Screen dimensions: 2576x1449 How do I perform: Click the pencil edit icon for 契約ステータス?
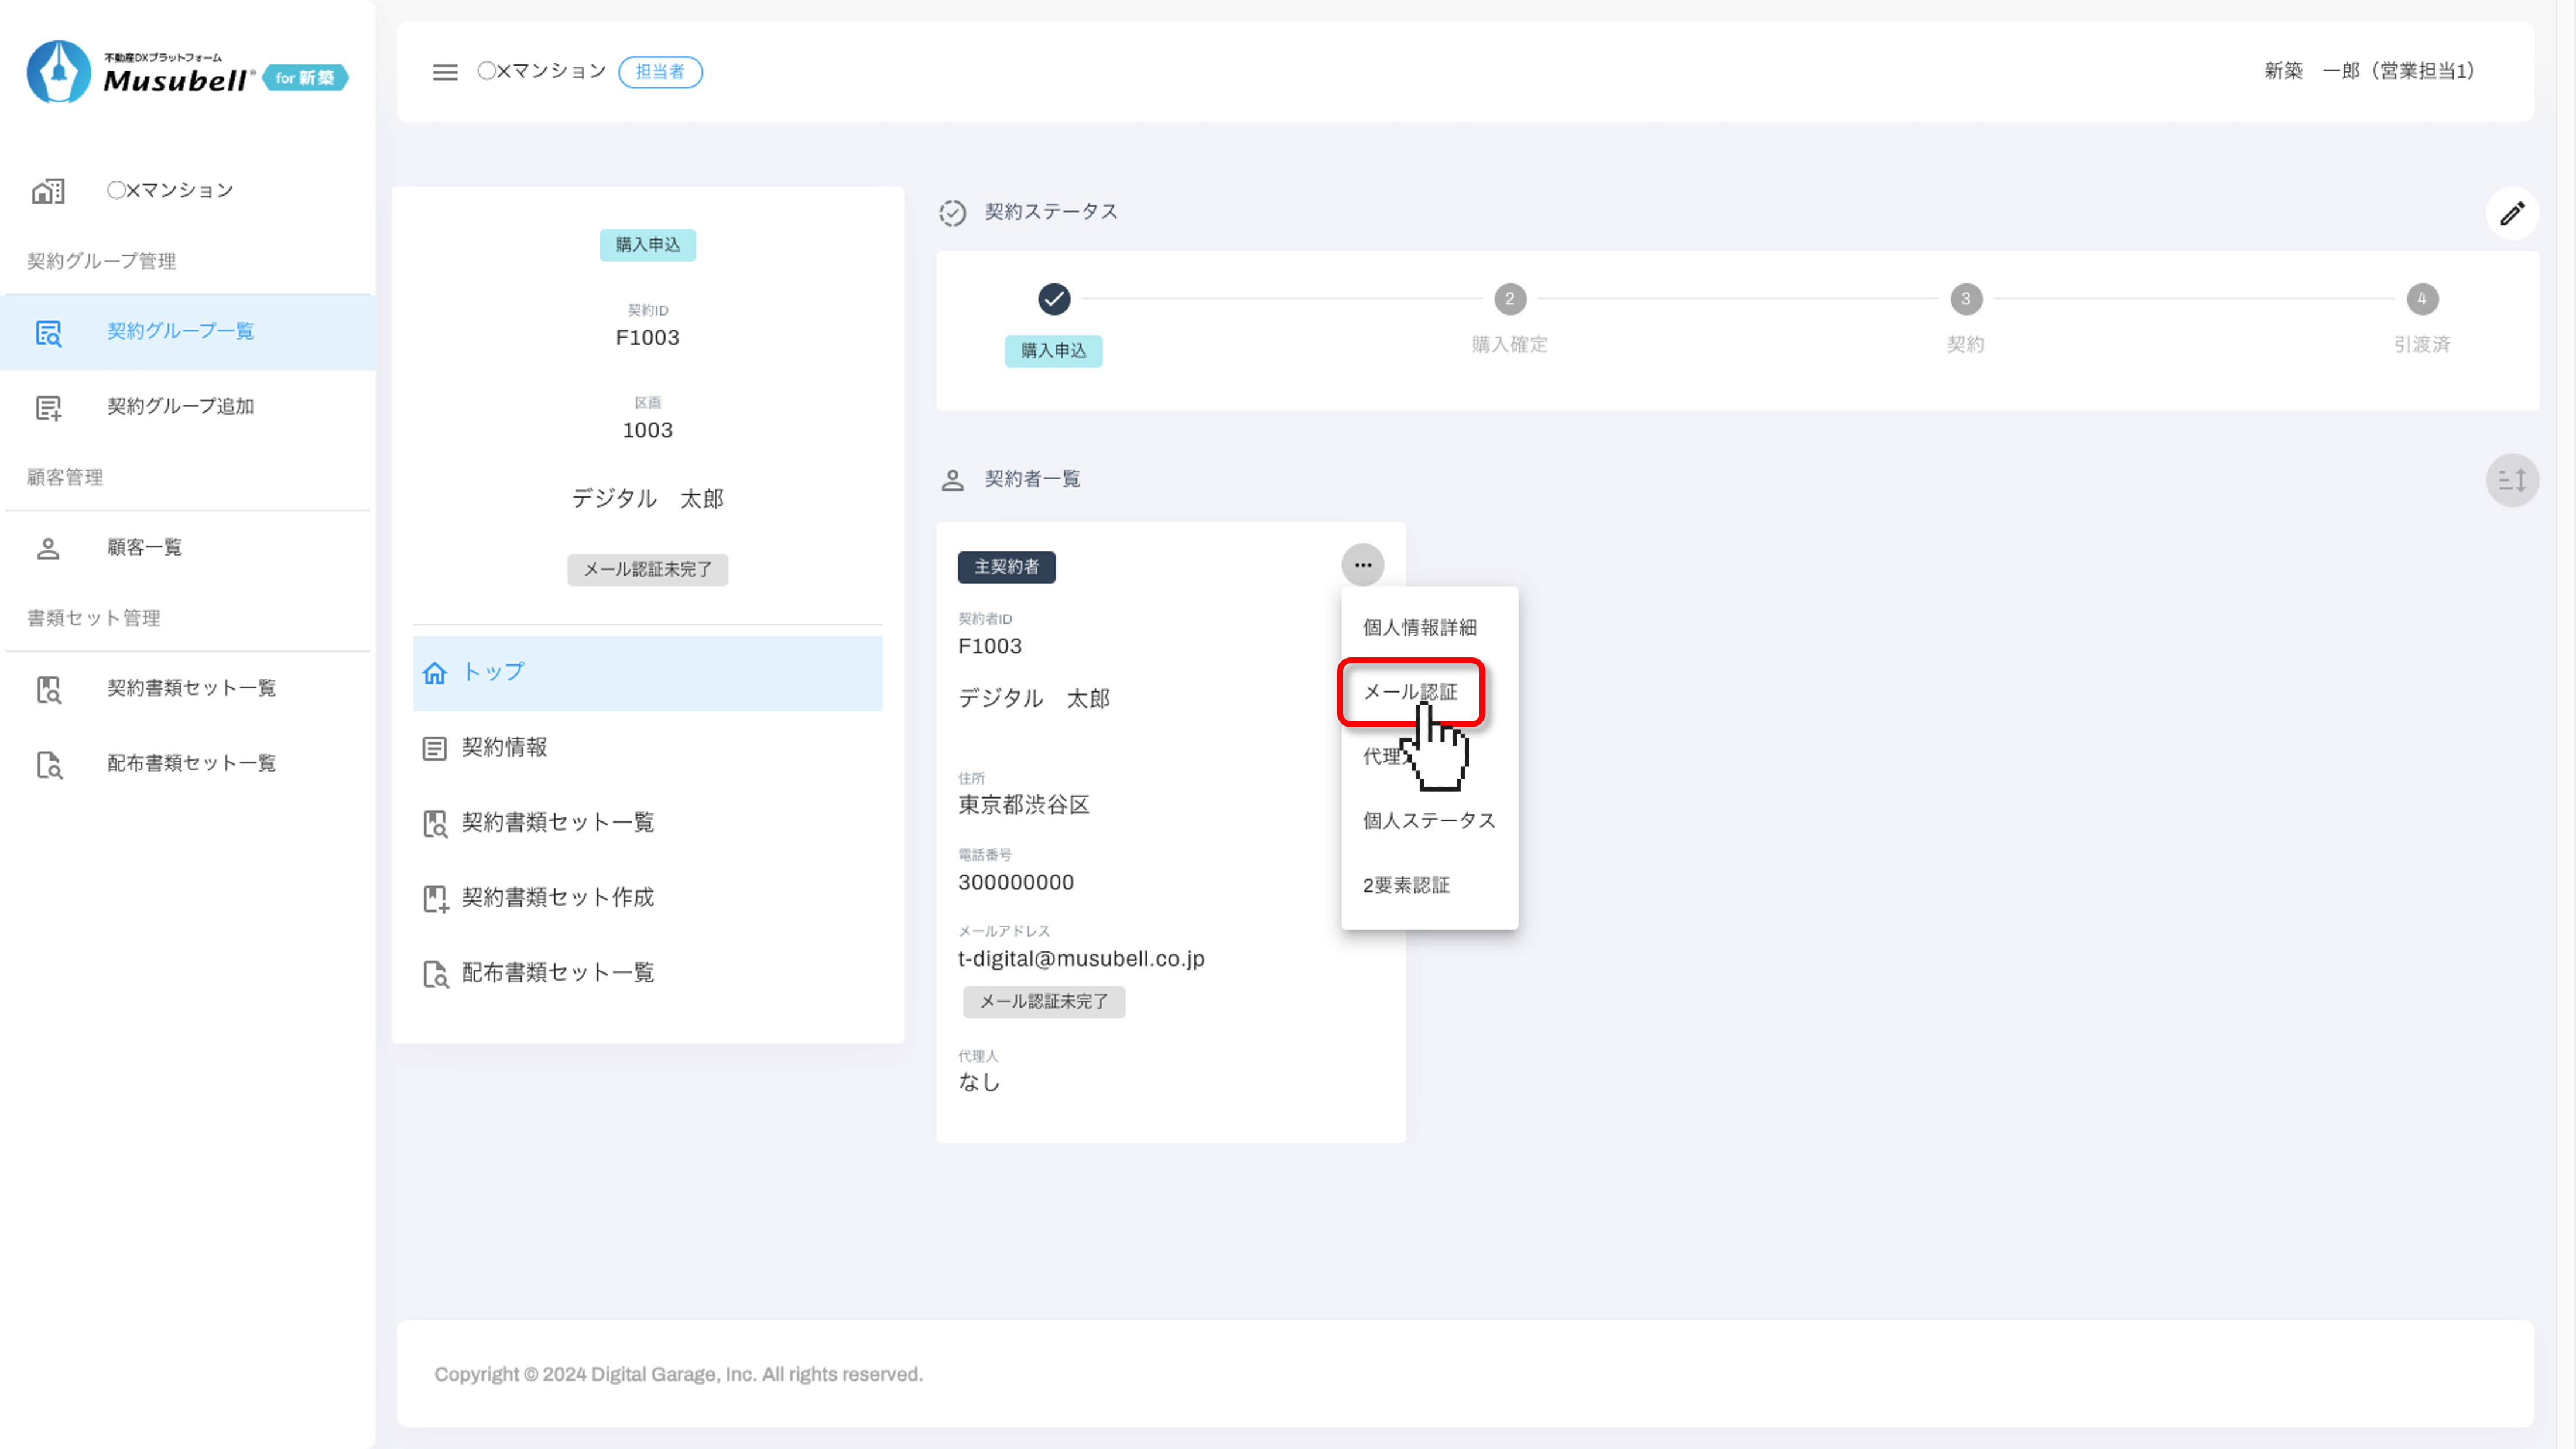pyautogui.click(x=2512, y=213)
